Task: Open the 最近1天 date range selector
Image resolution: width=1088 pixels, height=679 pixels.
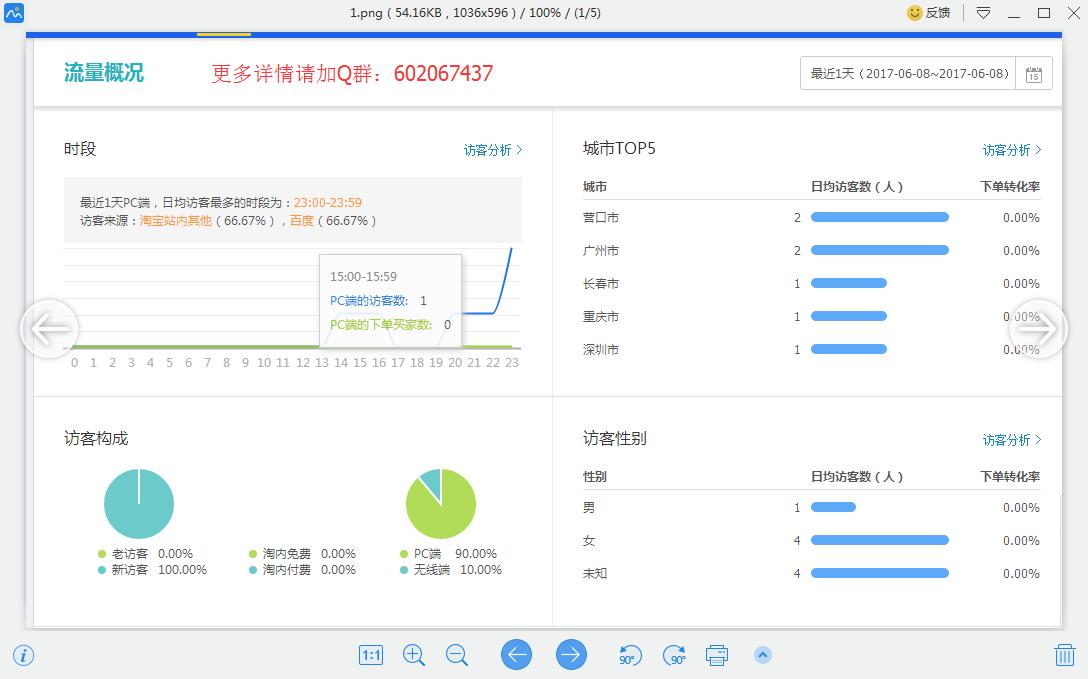Action: 905,73
